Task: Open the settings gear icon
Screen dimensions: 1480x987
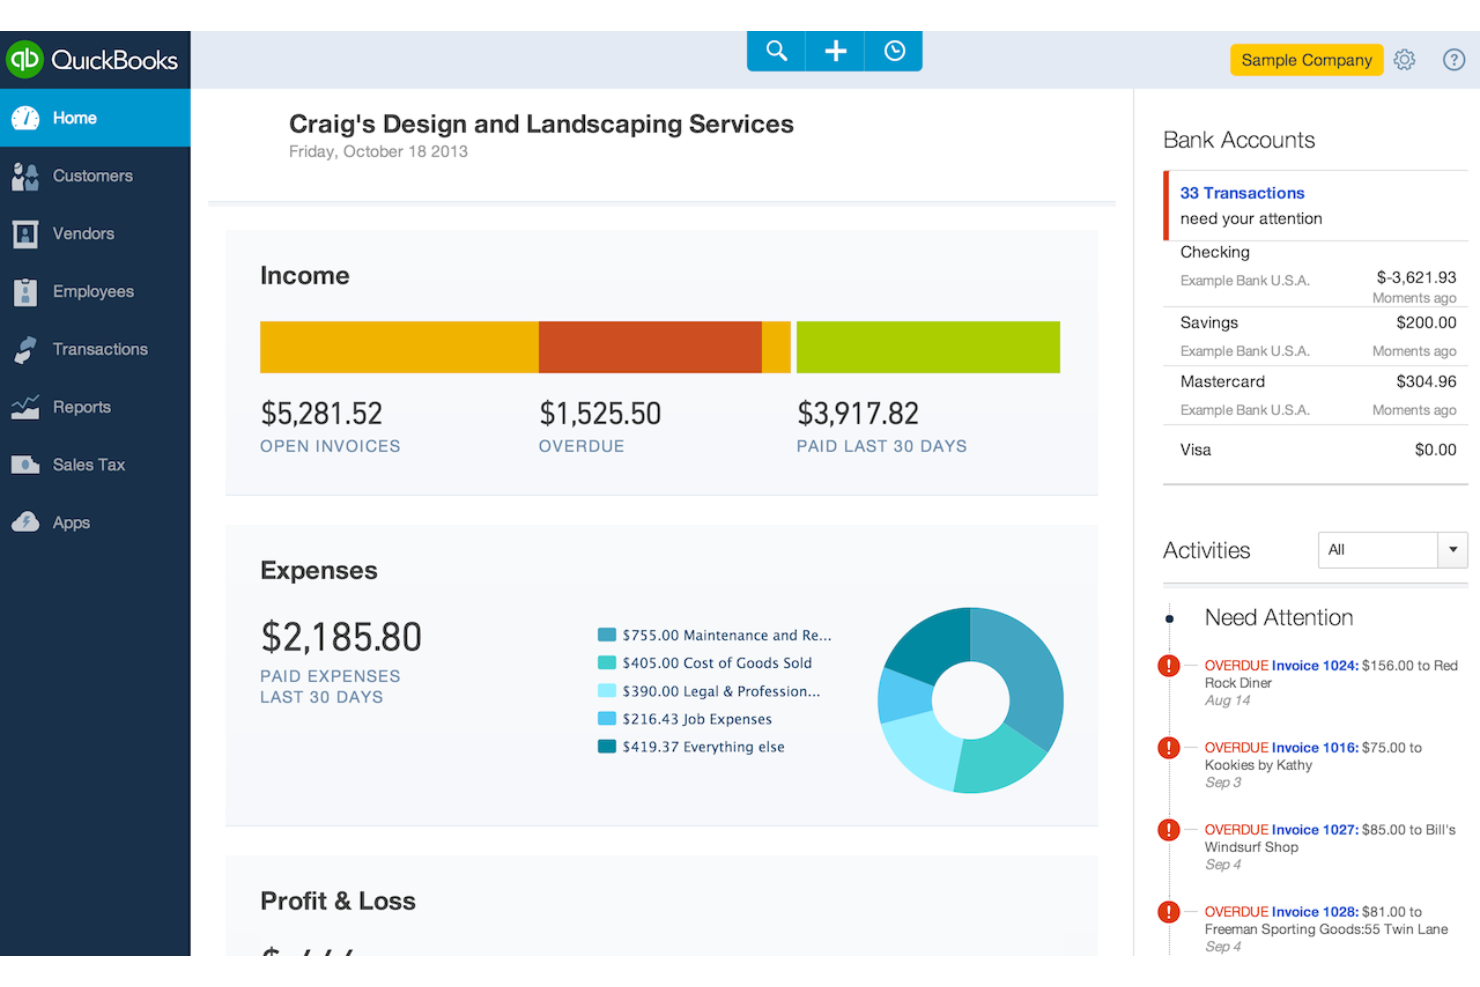Action: [1404, 60]
